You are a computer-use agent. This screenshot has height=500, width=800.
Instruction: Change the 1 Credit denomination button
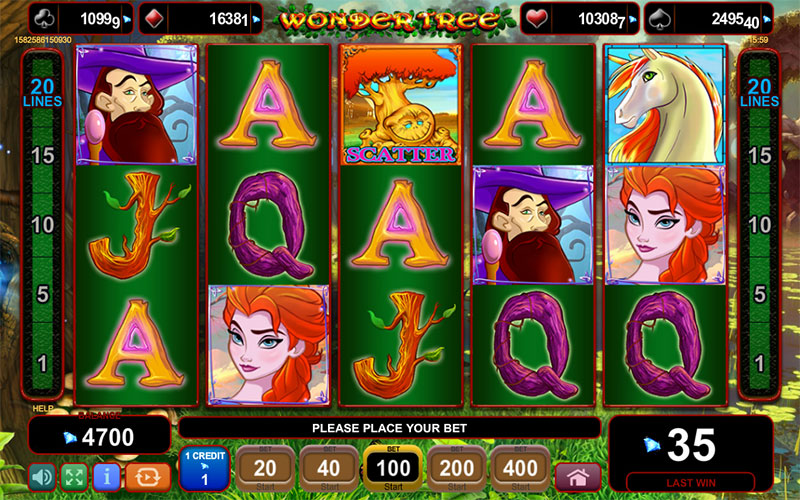(x=205, y=468)
